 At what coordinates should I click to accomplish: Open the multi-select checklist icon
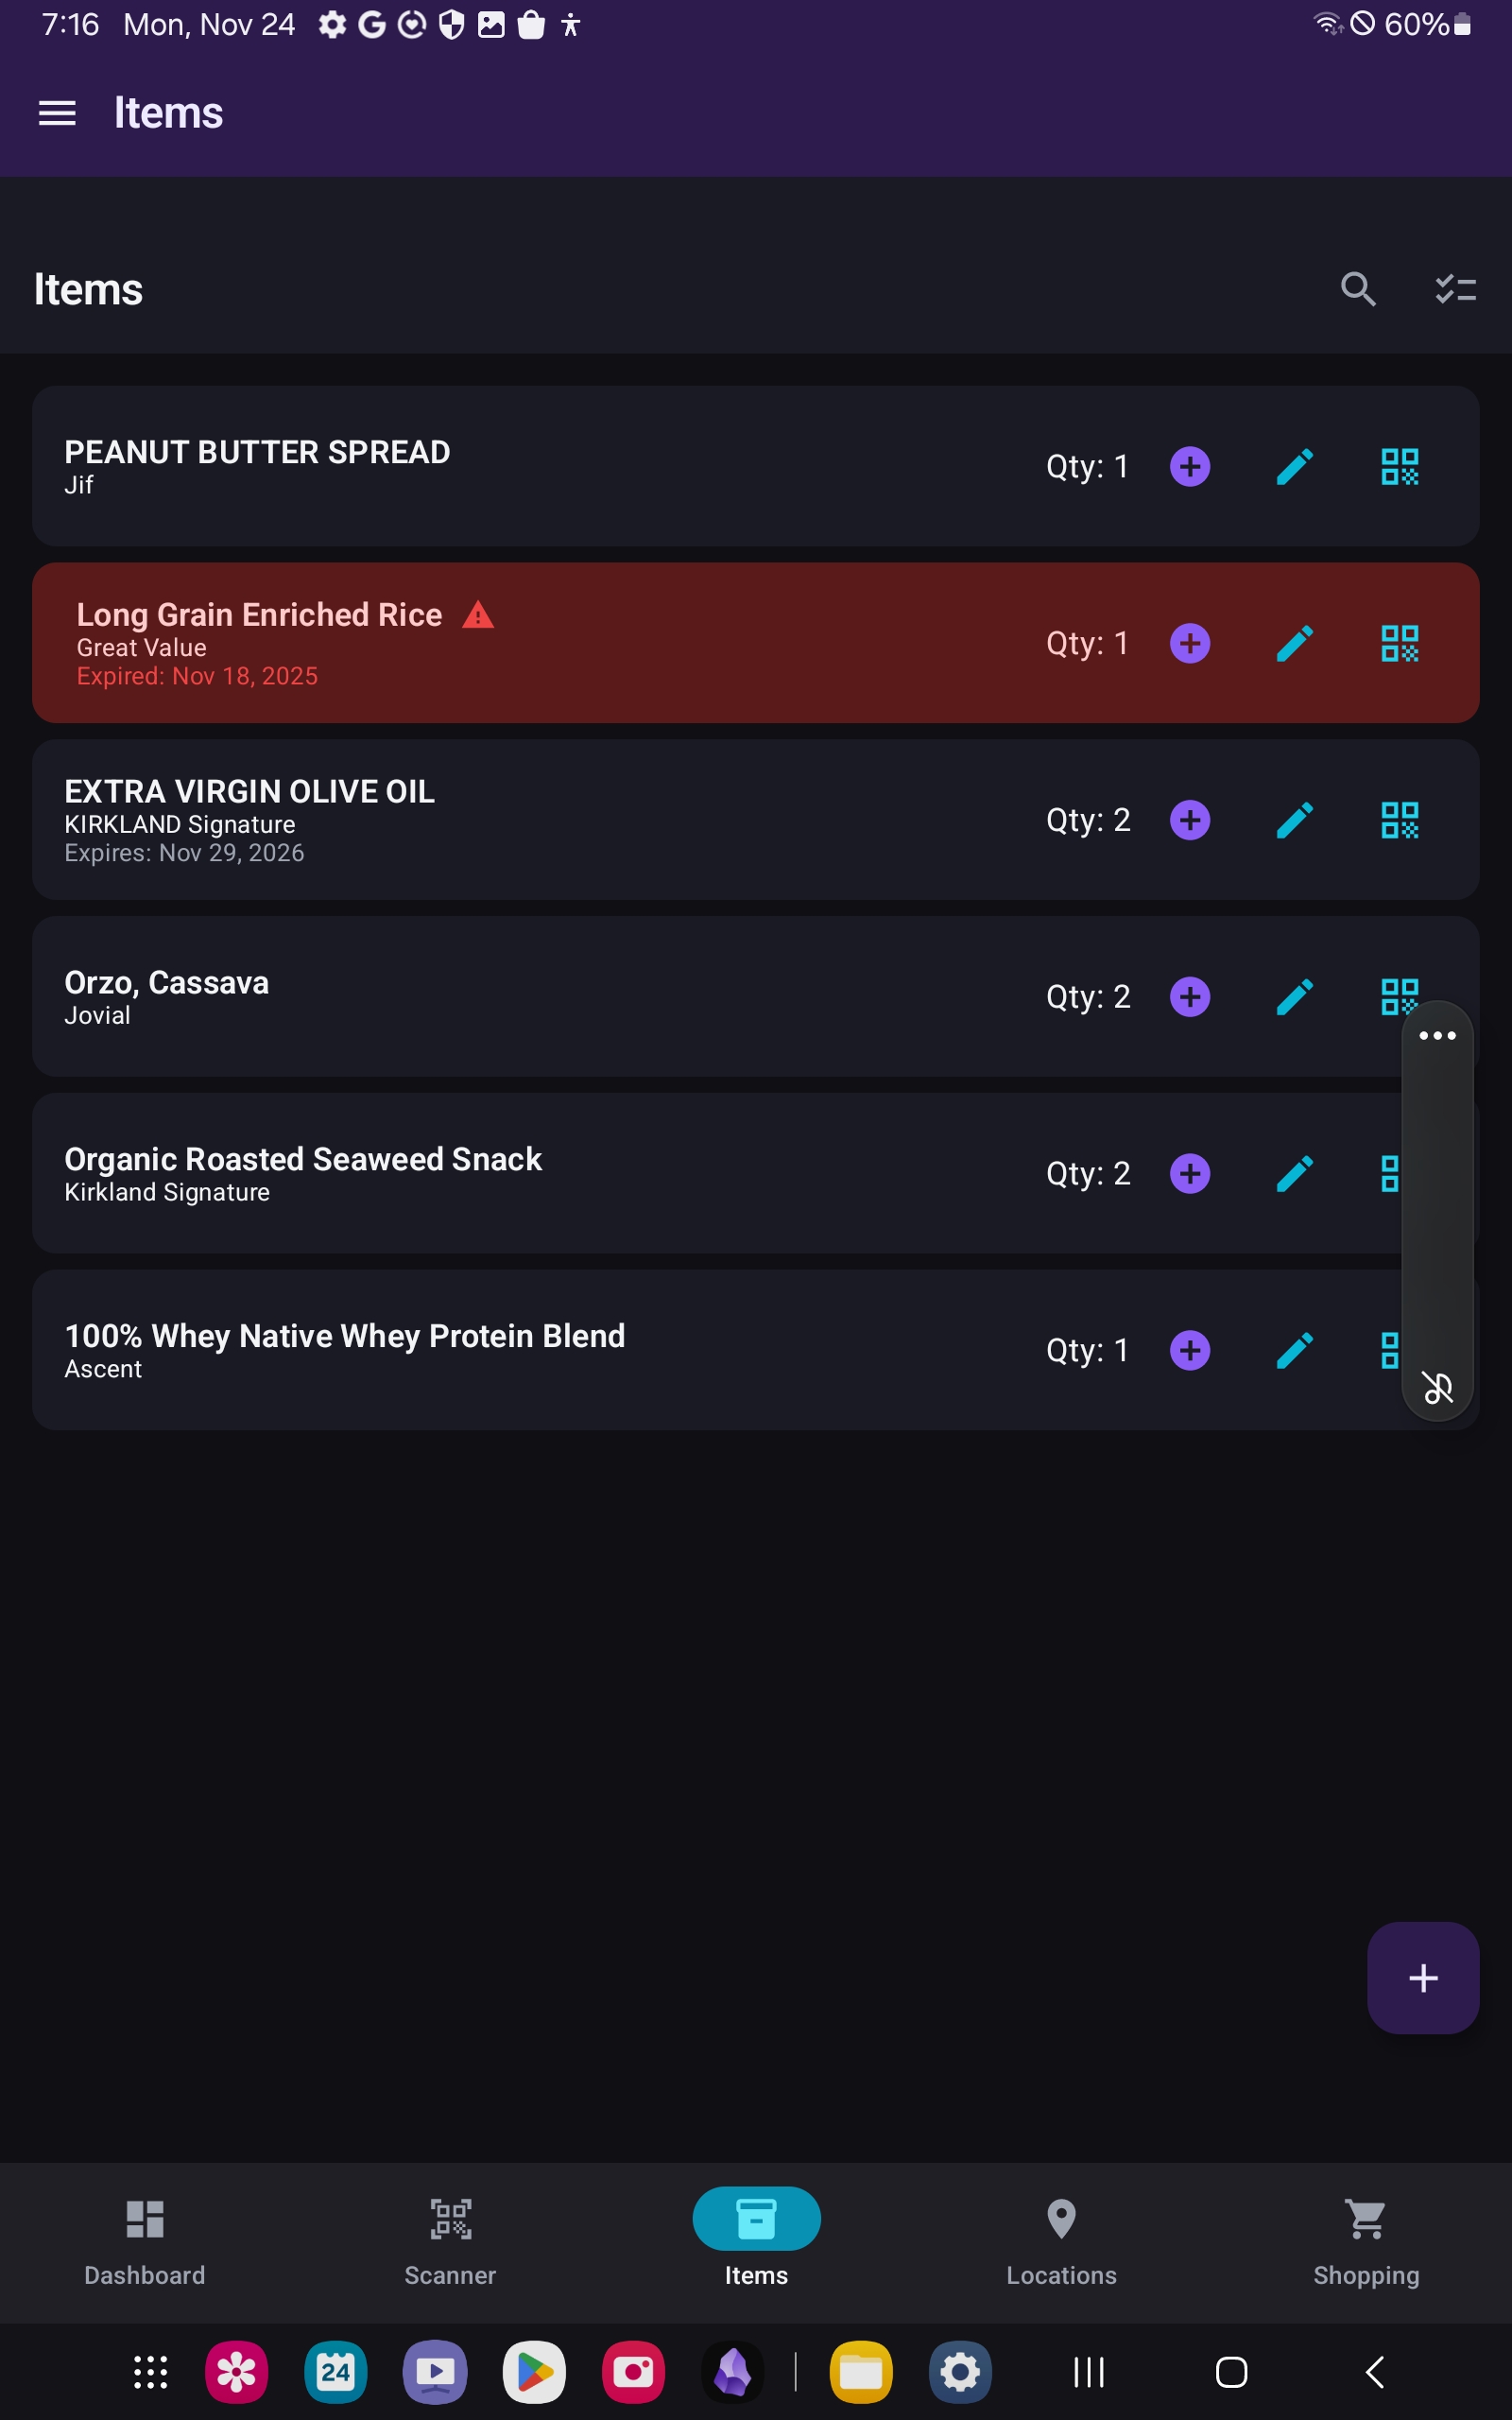click(1455, 290)
